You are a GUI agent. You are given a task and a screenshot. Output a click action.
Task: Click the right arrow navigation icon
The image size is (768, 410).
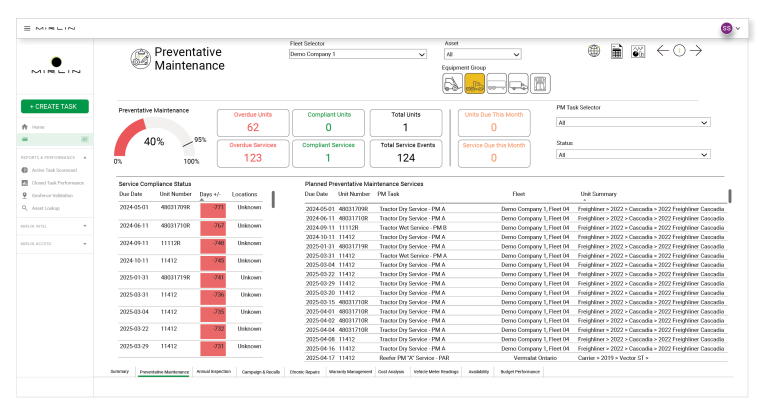(696, 51)
